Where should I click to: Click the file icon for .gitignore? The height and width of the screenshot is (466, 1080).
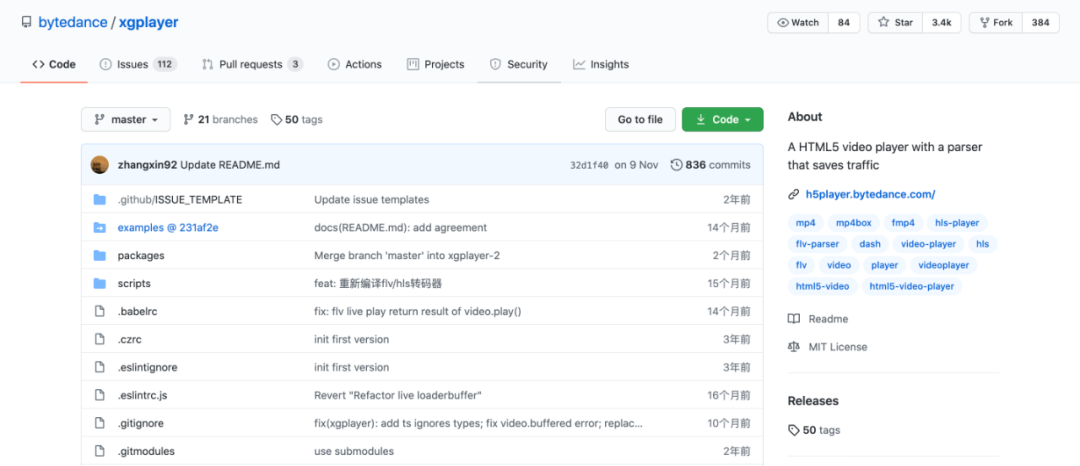click(x=100, y=423)
